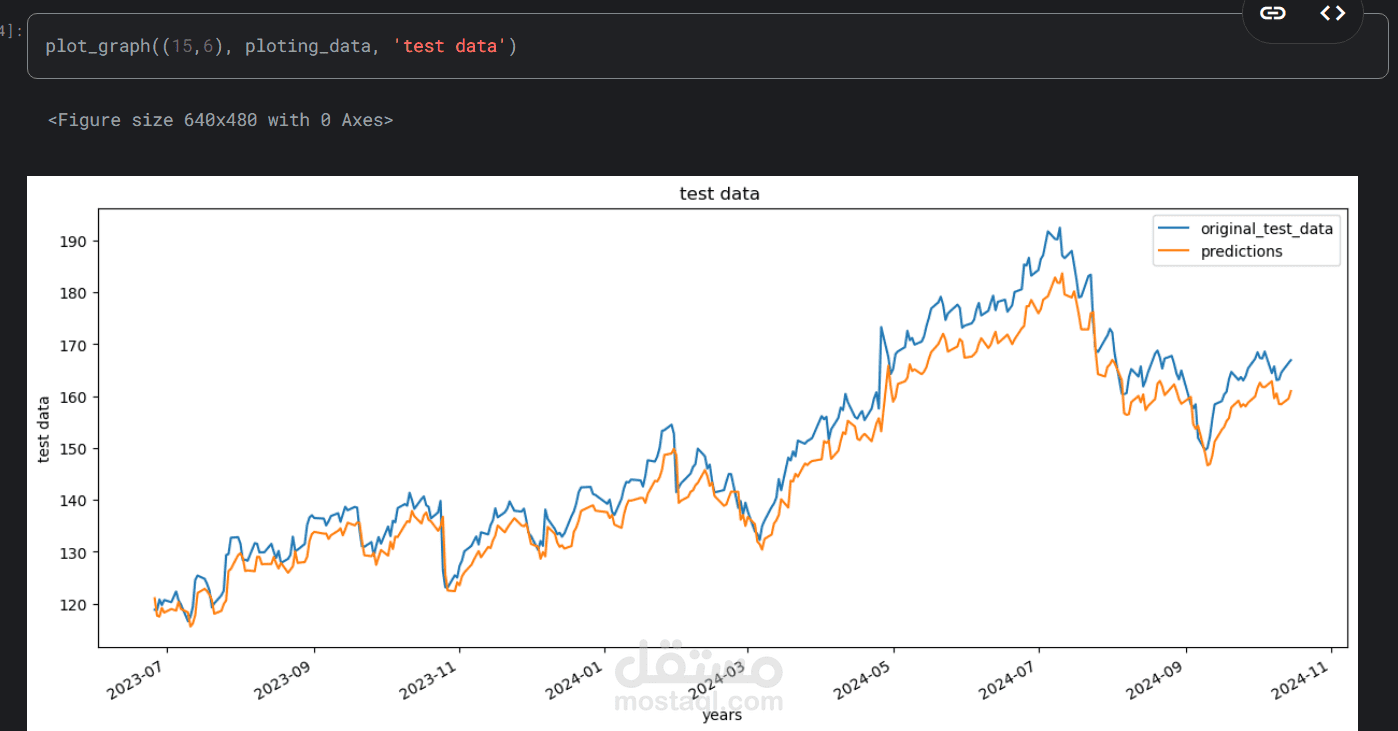Click the orange predictions legend line
The width and height of the screenshot is (1398, 731).
click(x=1174, y=252)
